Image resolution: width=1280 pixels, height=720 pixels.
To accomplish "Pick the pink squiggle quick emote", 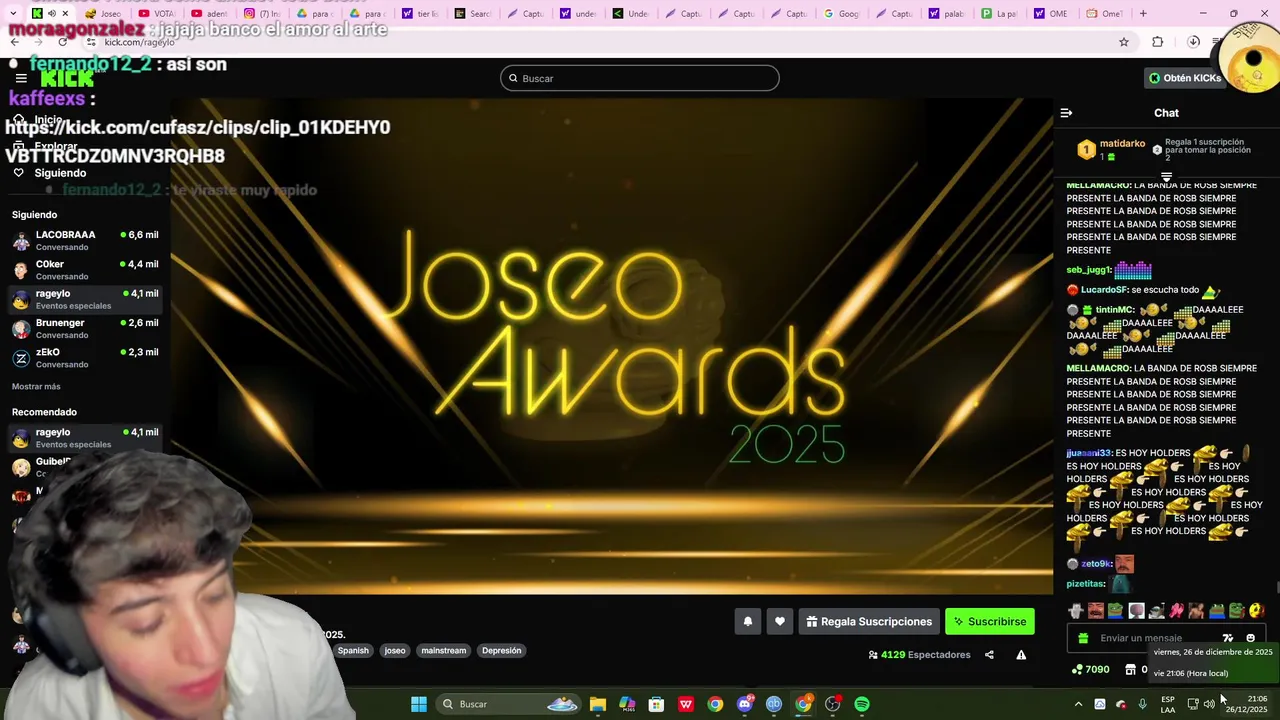I will 1176,610.
